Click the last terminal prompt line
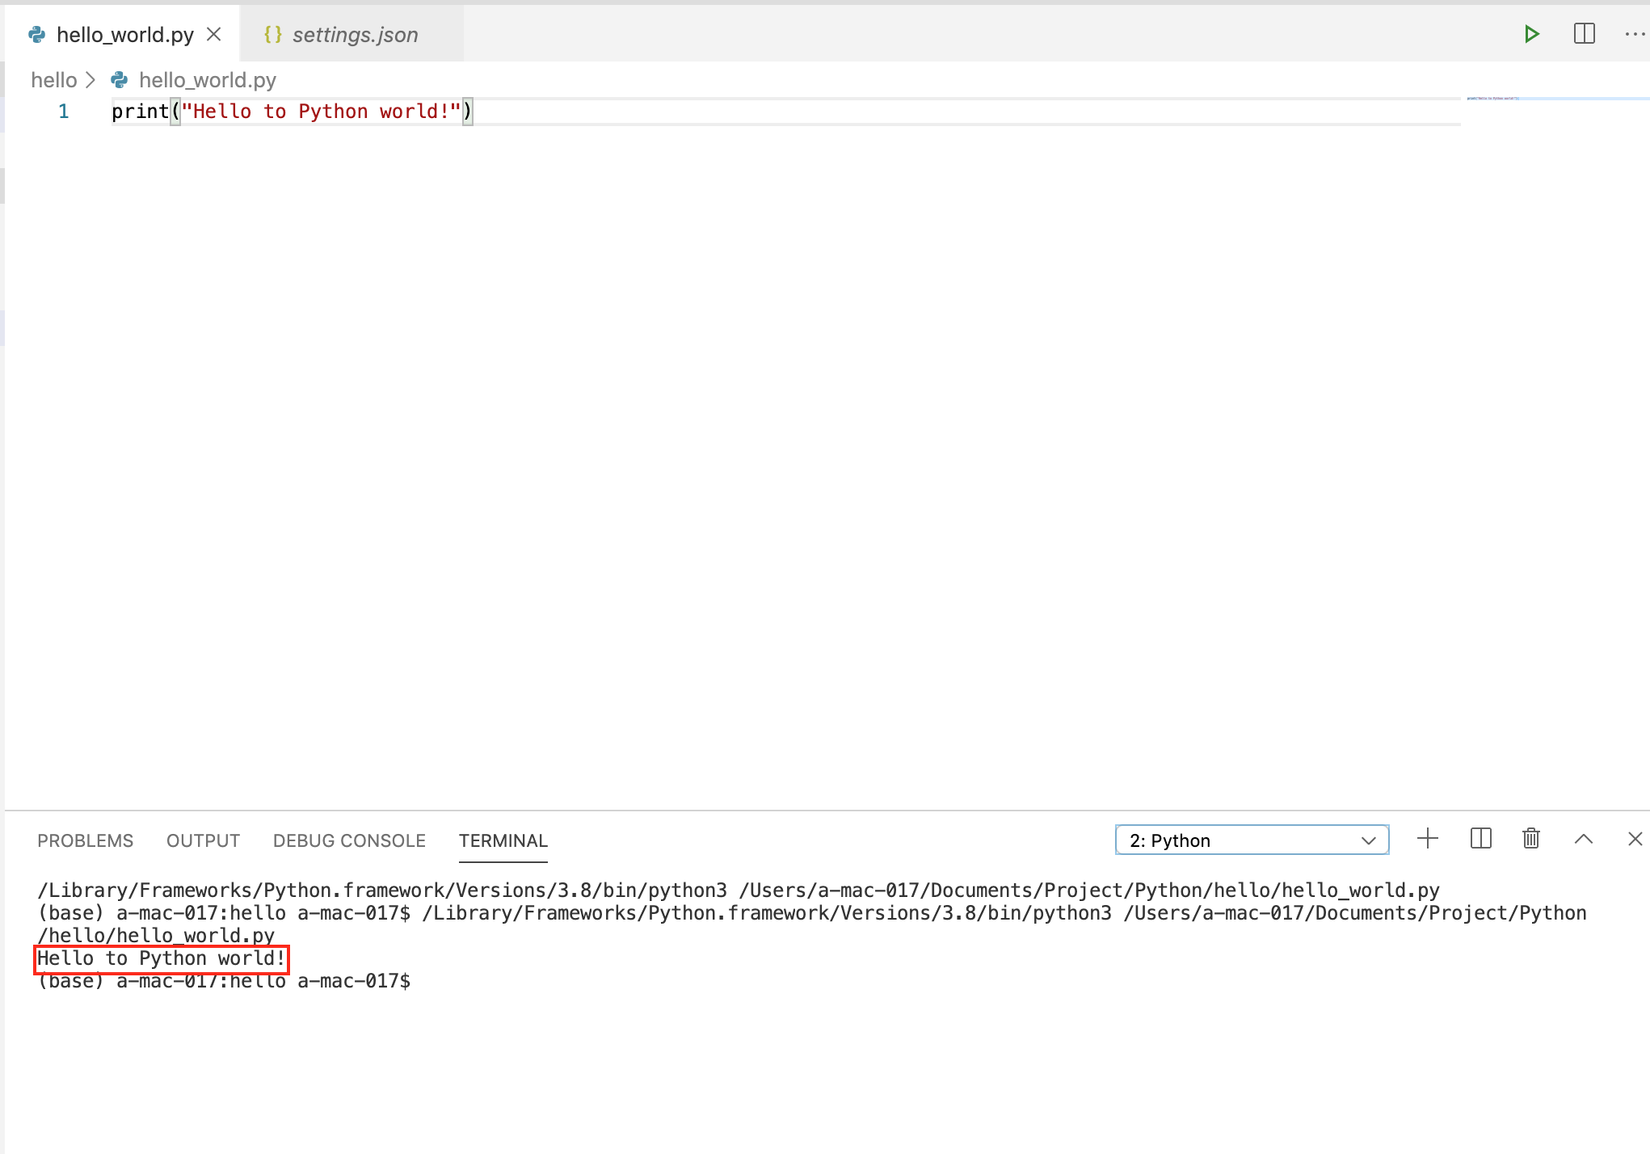Screen dimensions: 1650x1154 [x=224, y=981]
